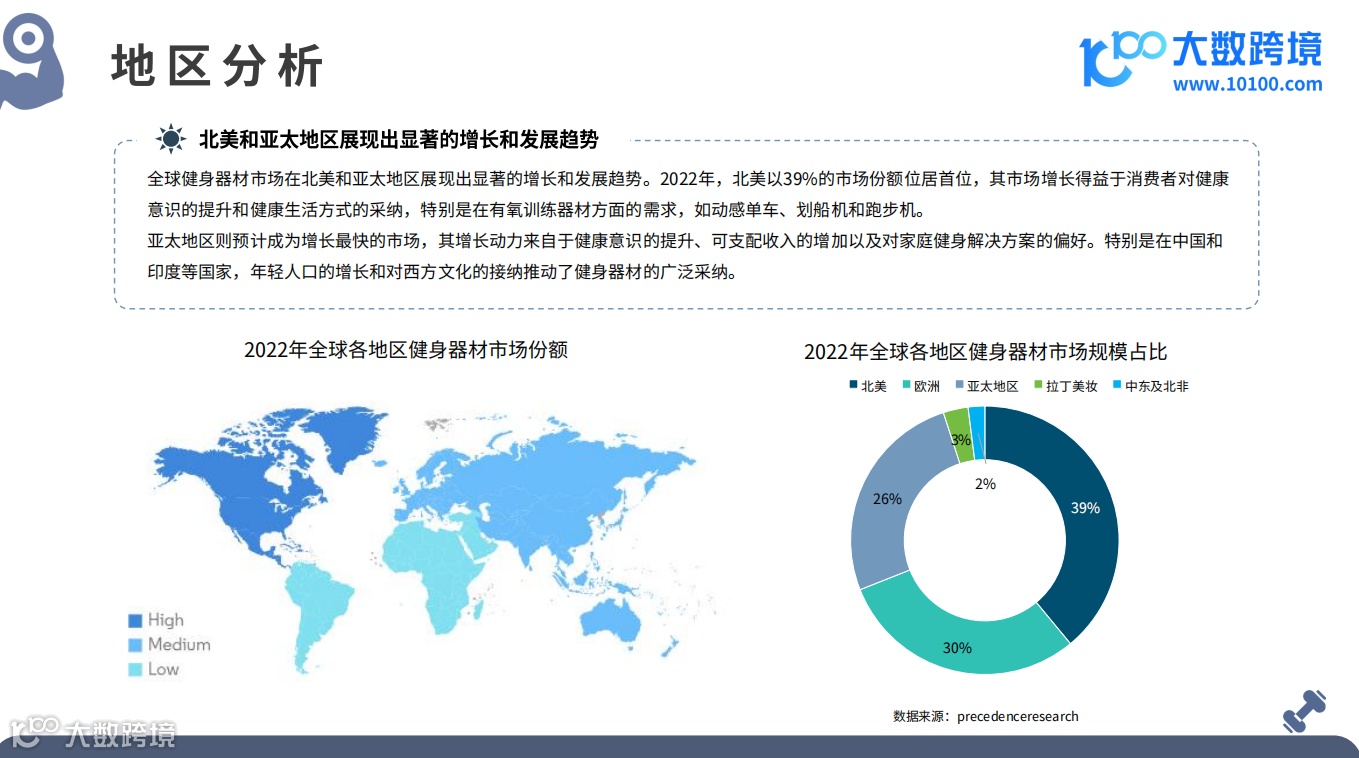Click the 26% donut segment label
The image size is (1359, 758).
click(x=887, y=498)
